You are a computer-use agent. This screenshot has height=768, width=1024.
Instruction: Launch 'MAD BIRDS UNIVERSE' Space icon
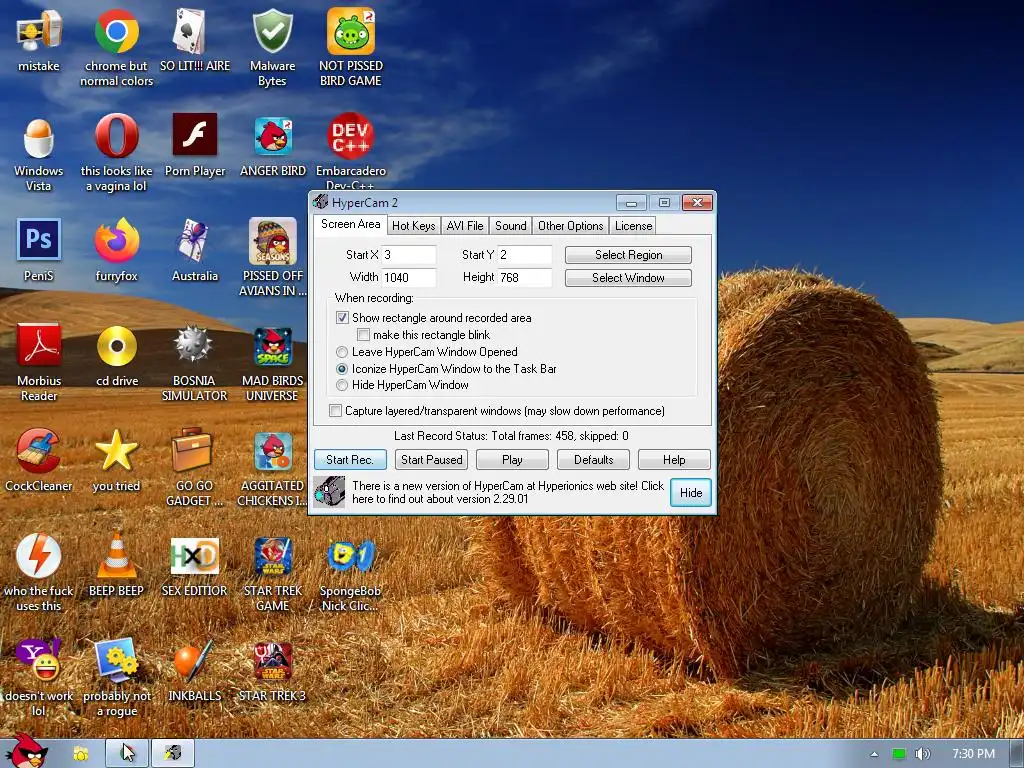[272, 346]
